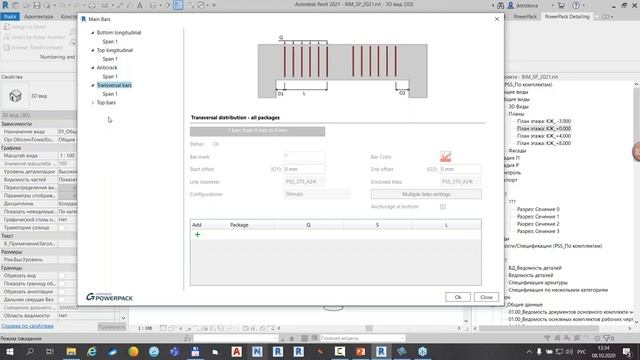Click the Start offset O1 input field
Viewport: 640px width, 360px height.
pos(304,169)
